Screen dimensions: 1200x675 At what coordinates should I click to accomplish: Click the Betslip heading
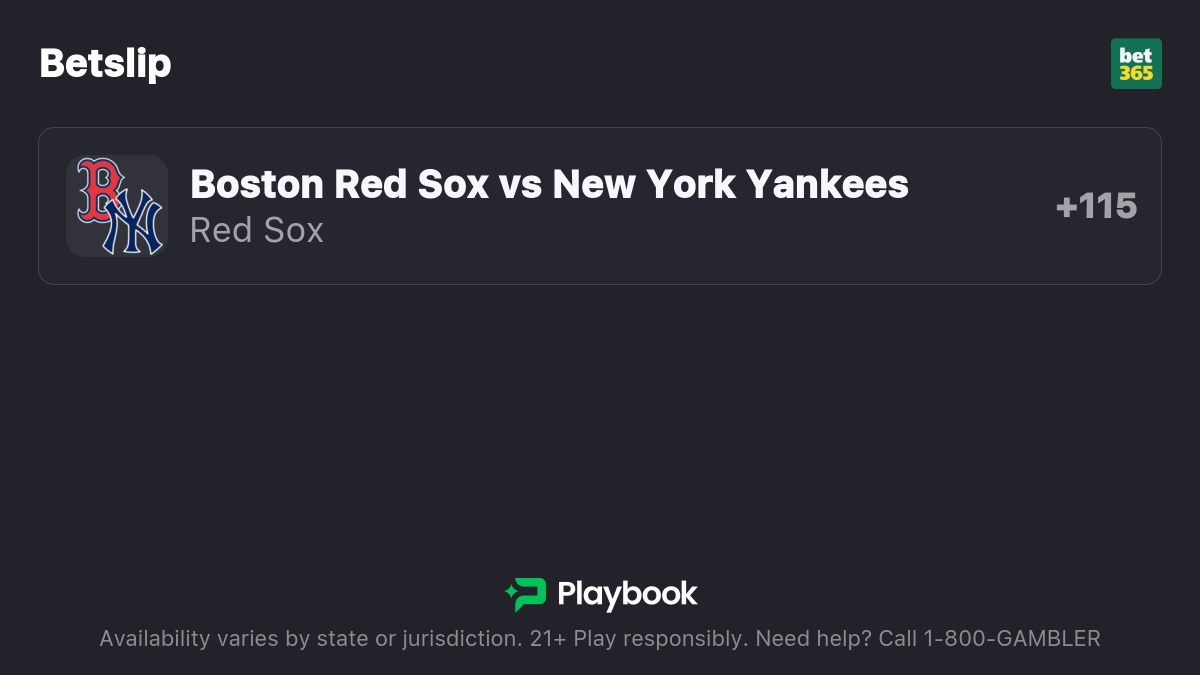tap(105, 64)
